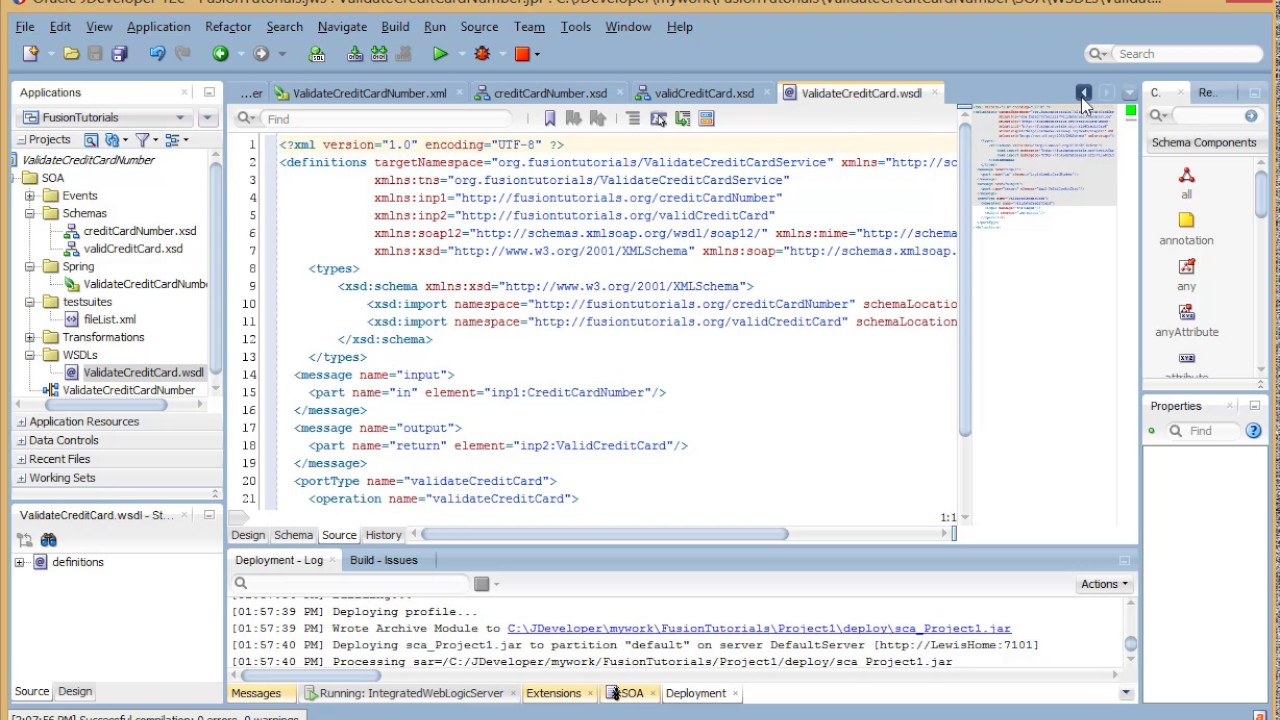Click the SQL worksheet toolbar icon
The height and width of the screenshot is (720, 1280).
(x=317, y=54)
